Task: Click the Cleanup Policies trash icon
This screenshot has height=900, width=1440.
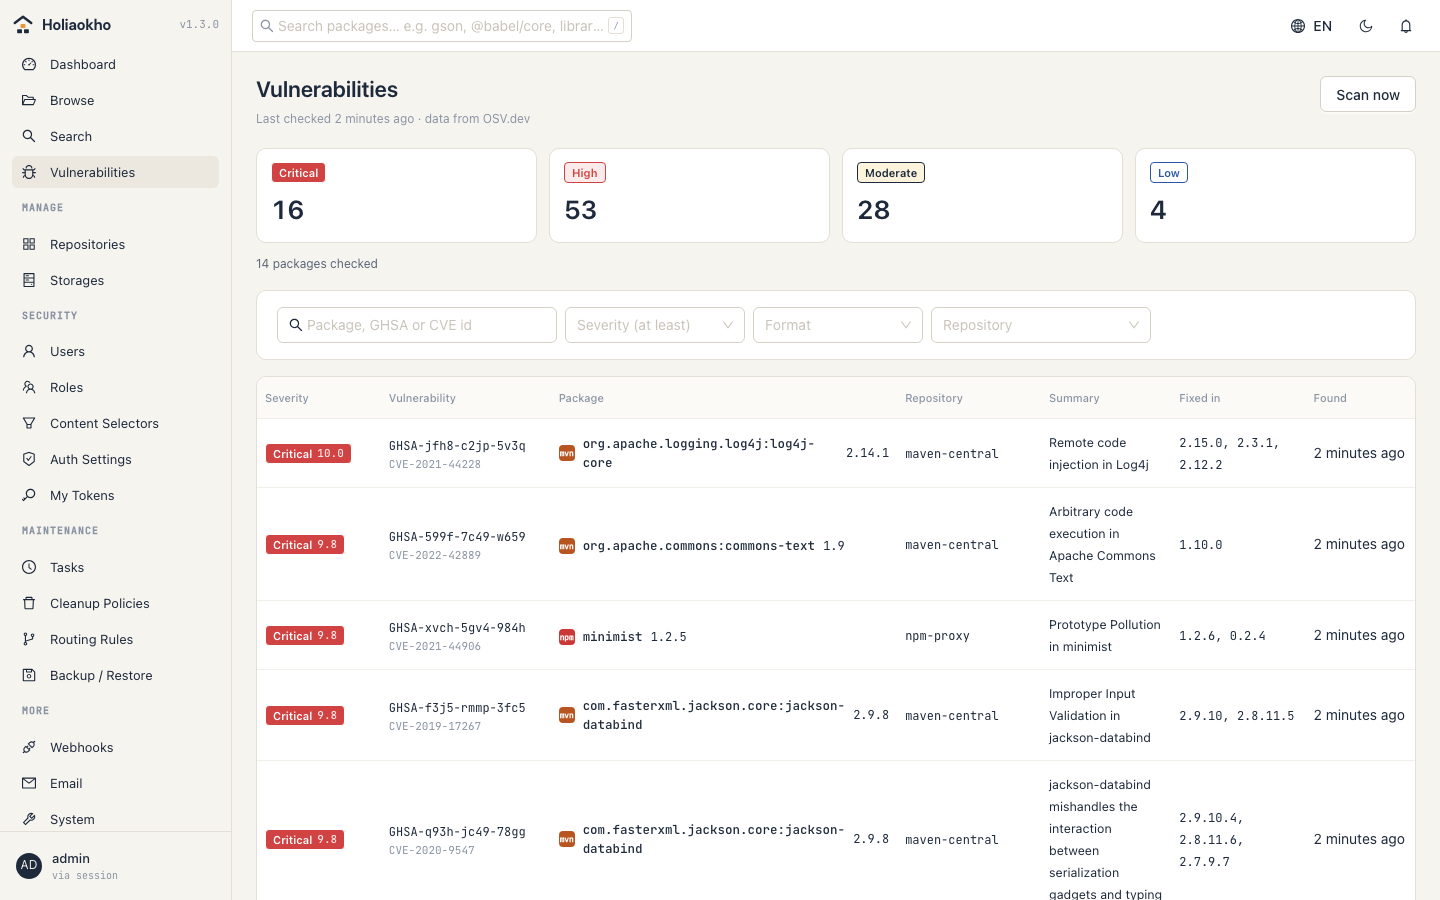Action: (29, 603)
